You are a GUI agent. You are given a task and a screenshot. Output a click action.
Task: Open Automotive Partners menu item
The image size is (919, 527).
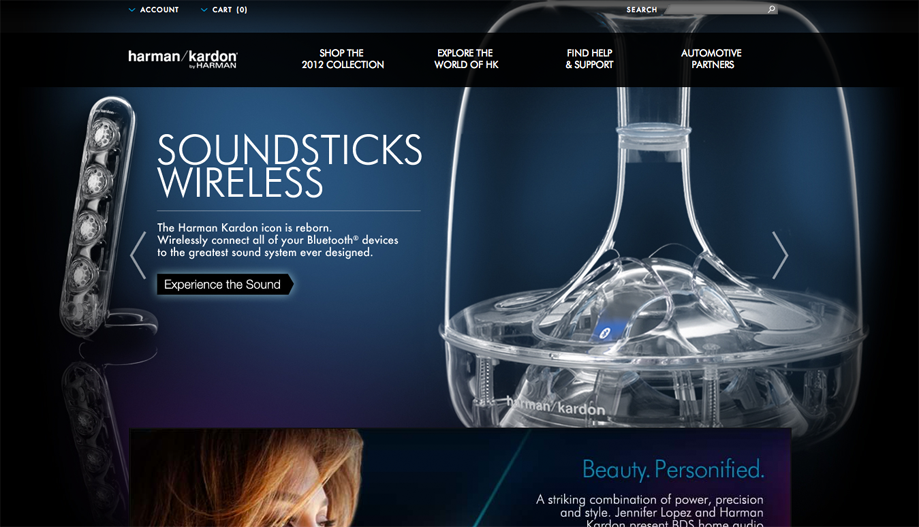pos(712,59)
